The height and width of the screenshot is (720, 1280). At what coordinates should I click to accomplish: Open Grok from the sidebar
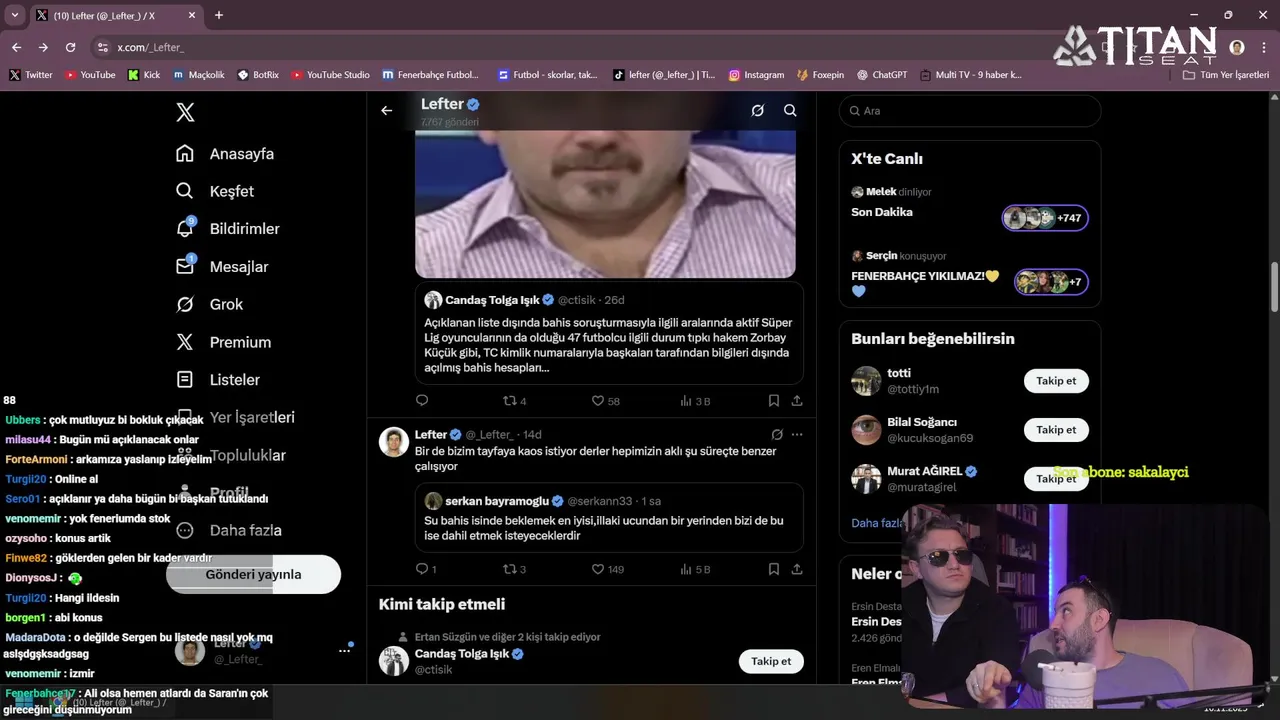[x=209, y=304]
